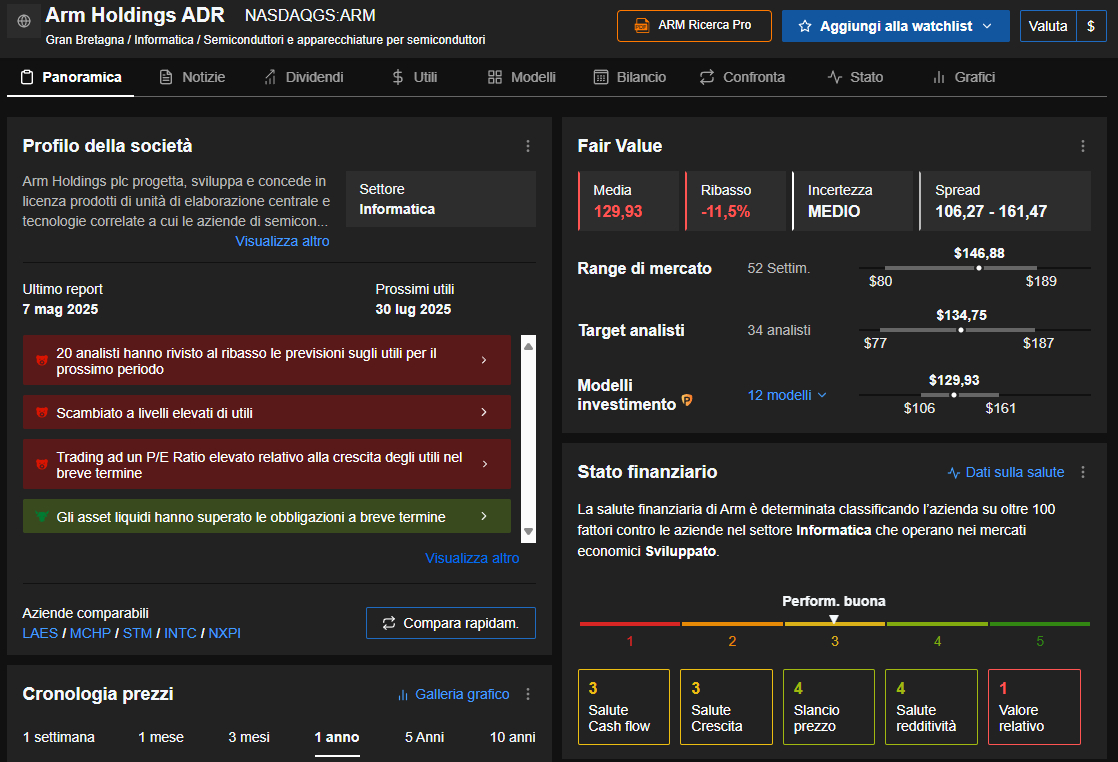1118x762 pixels.
Task: Open chevron on Scambiato a livelli elevati di utili
Action: pos(484,413)
